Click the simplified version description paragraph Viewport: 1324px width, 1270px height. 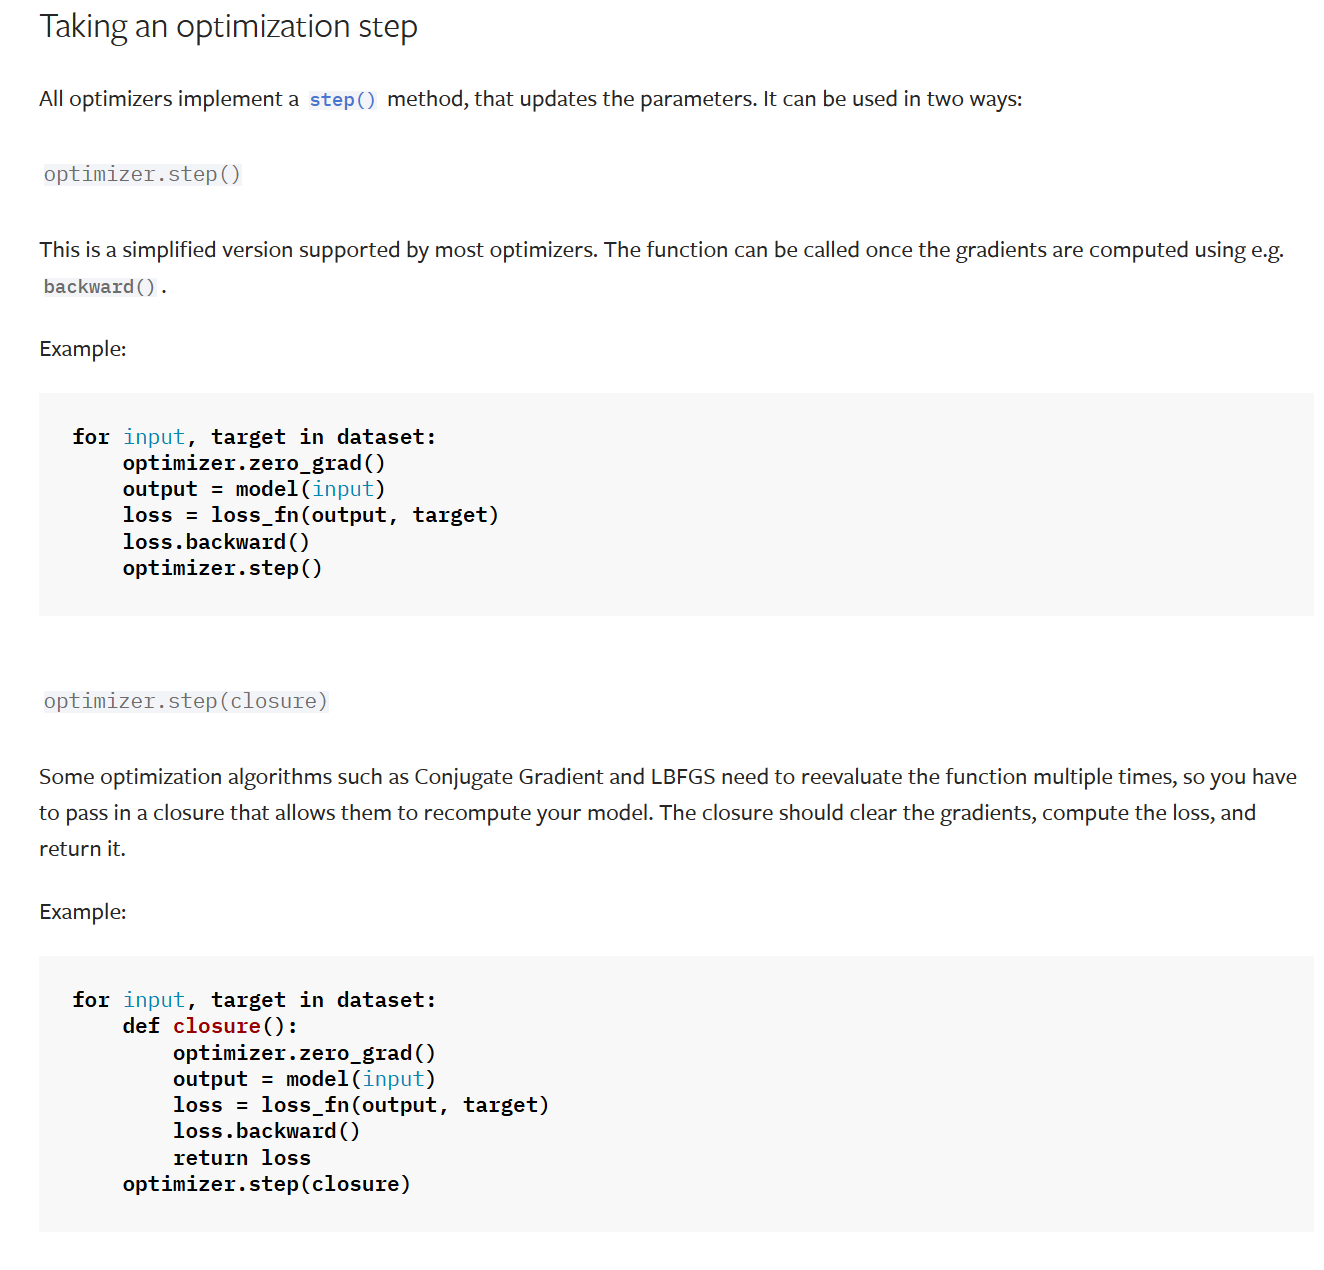click(x=662, y=268)
